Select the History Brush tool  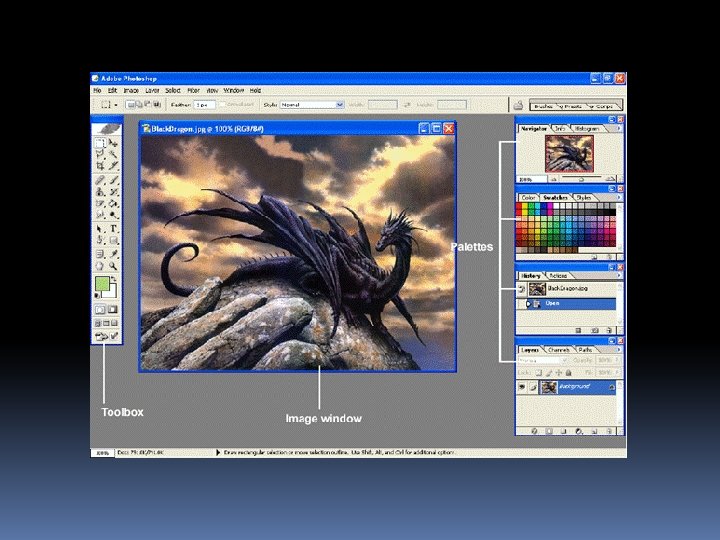[113, 191]
